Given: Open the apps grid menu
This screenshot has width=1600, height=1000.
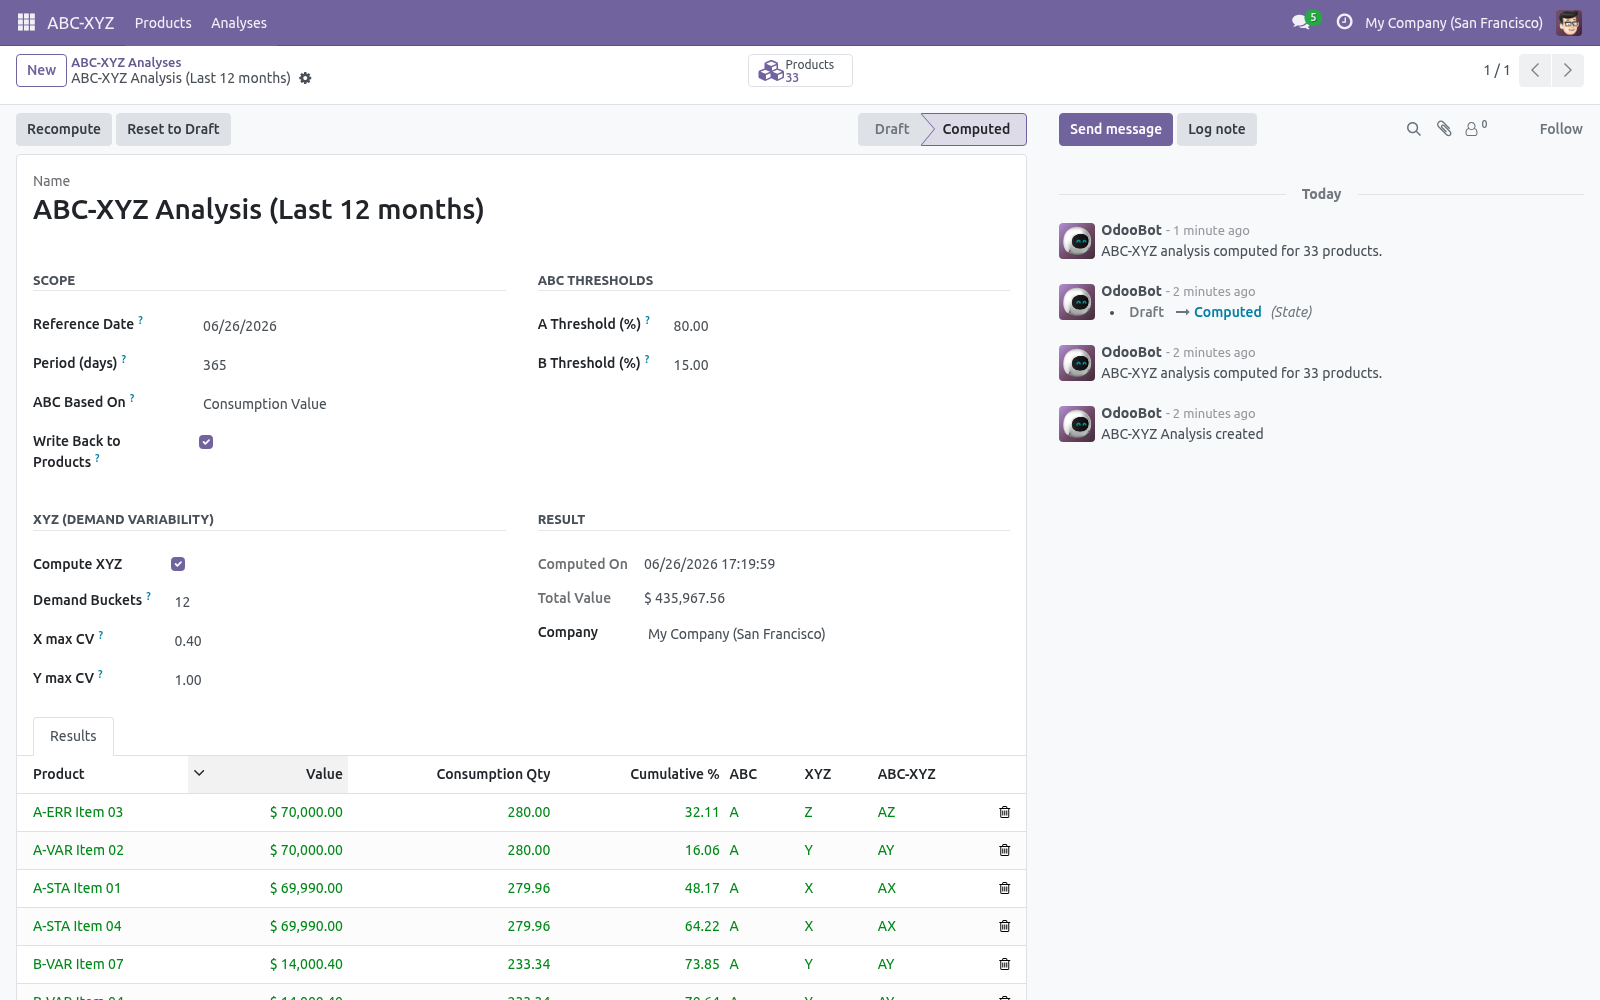Looking at the screenshot, I should 26,22.
